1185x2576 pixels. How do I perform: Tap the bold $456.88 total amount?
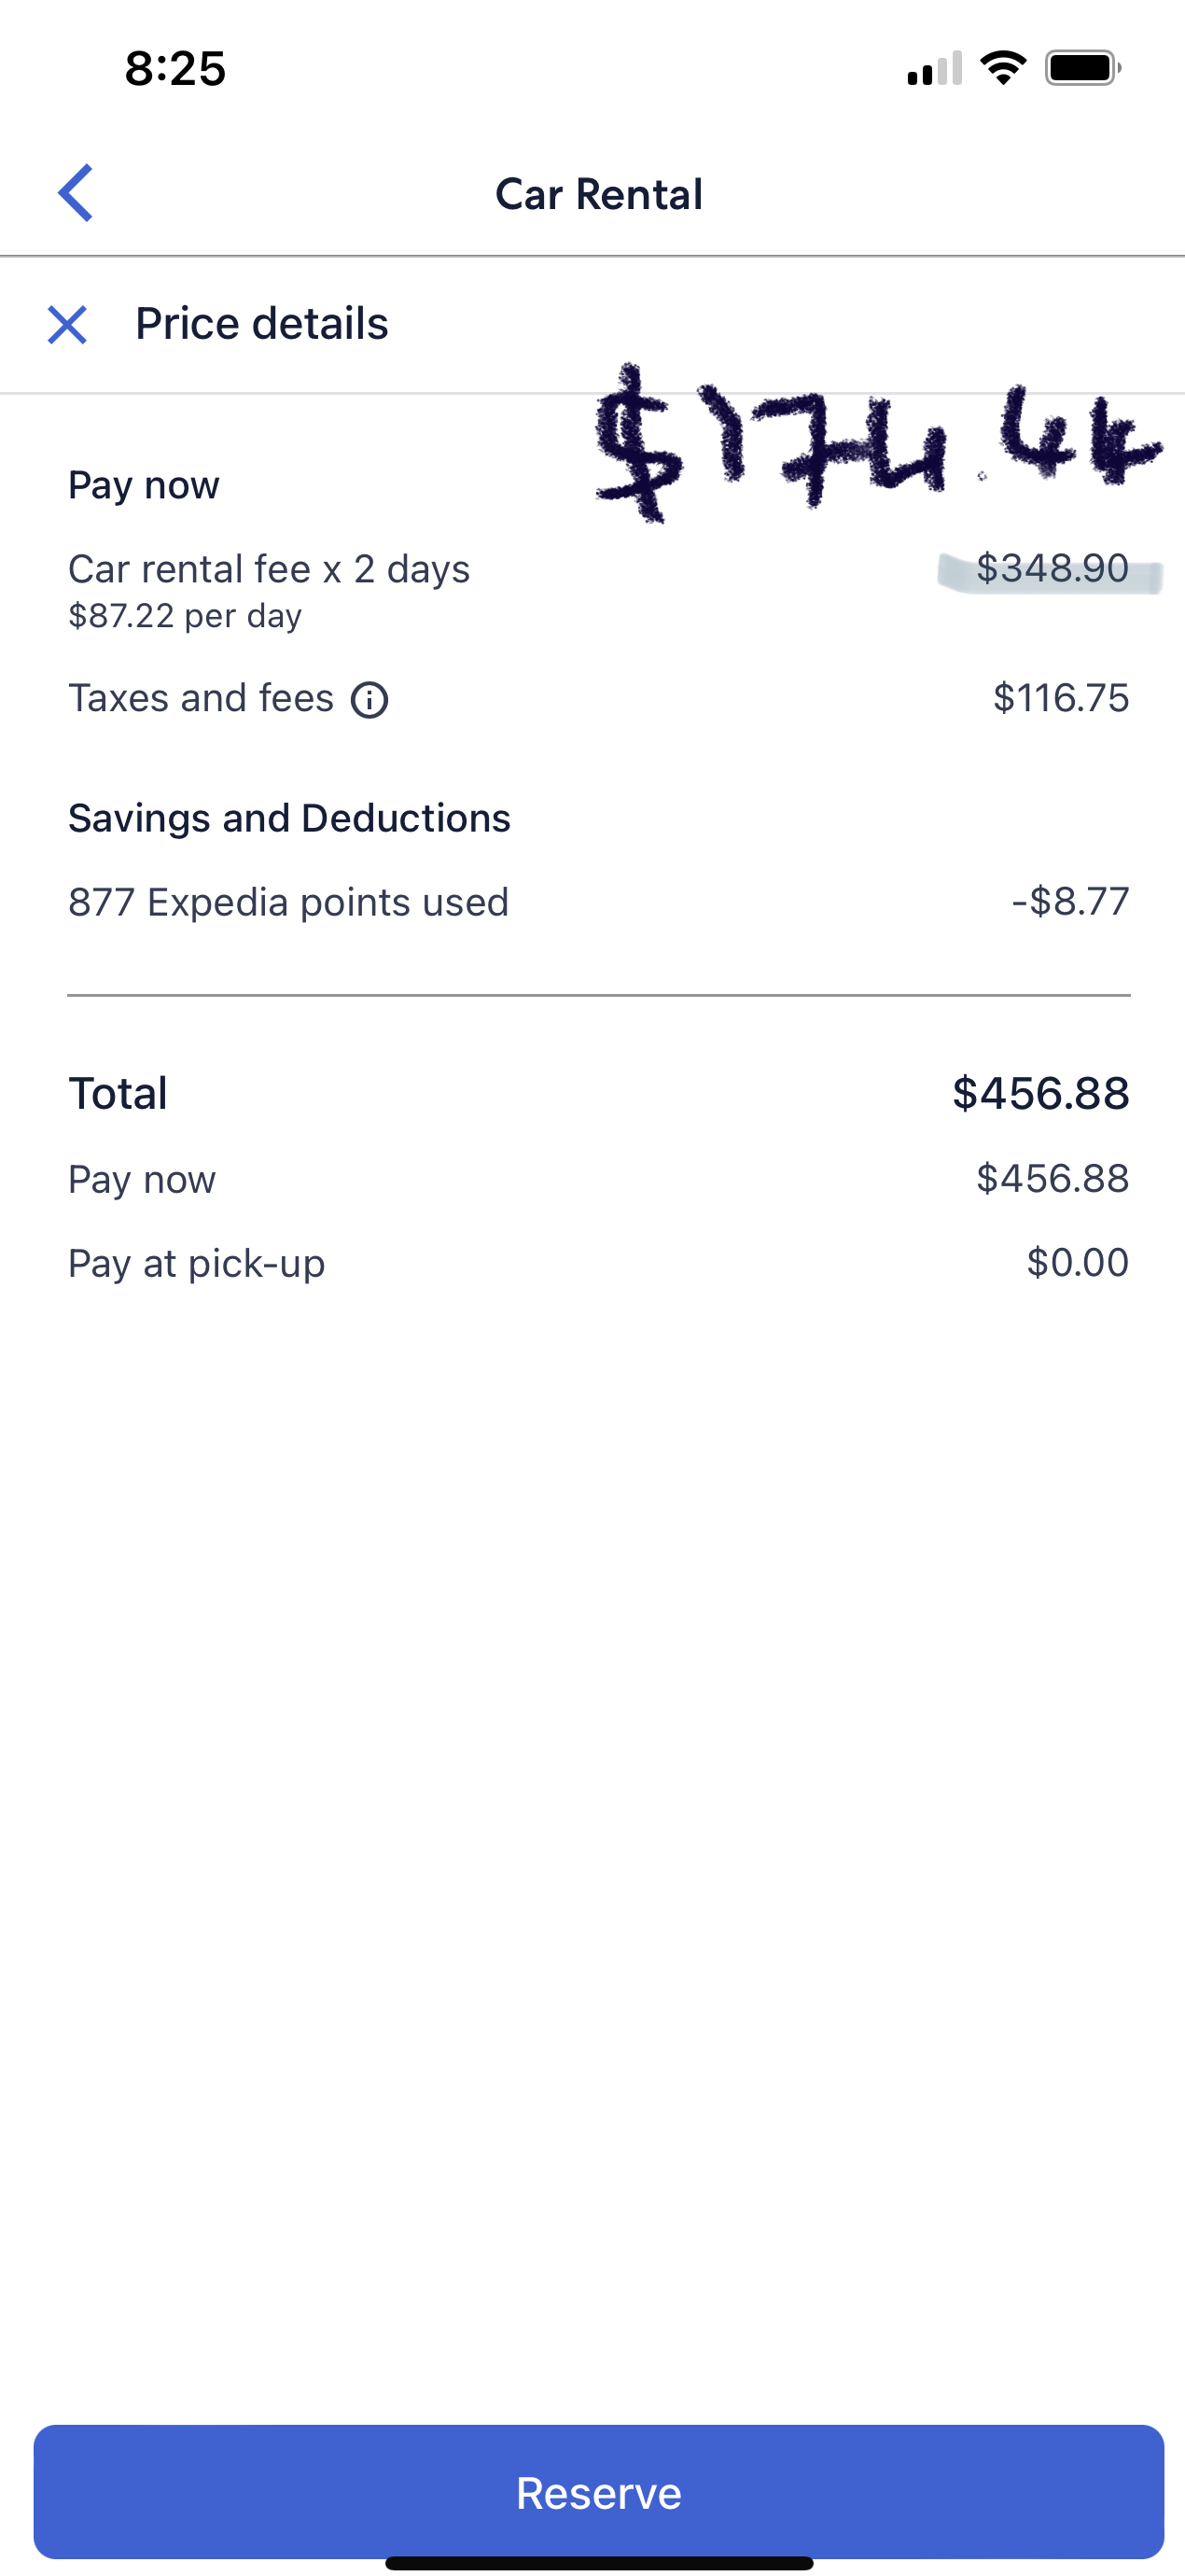tap(1040, 1093)
